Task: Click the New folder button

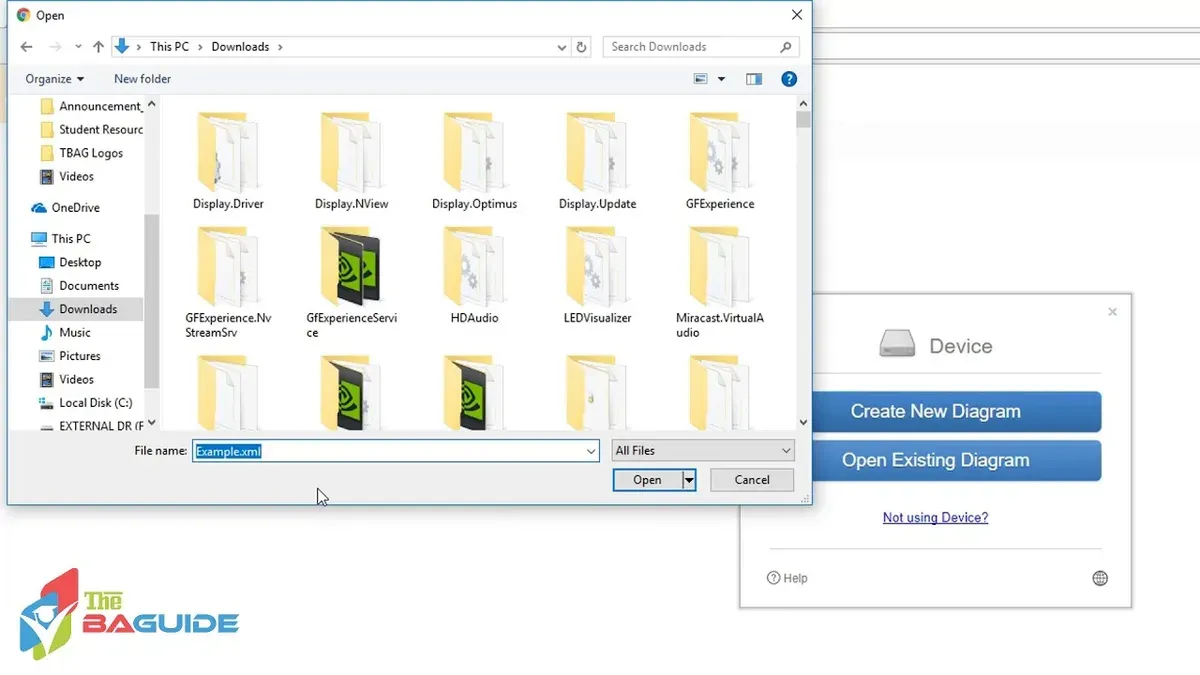Action: [142, 79]
